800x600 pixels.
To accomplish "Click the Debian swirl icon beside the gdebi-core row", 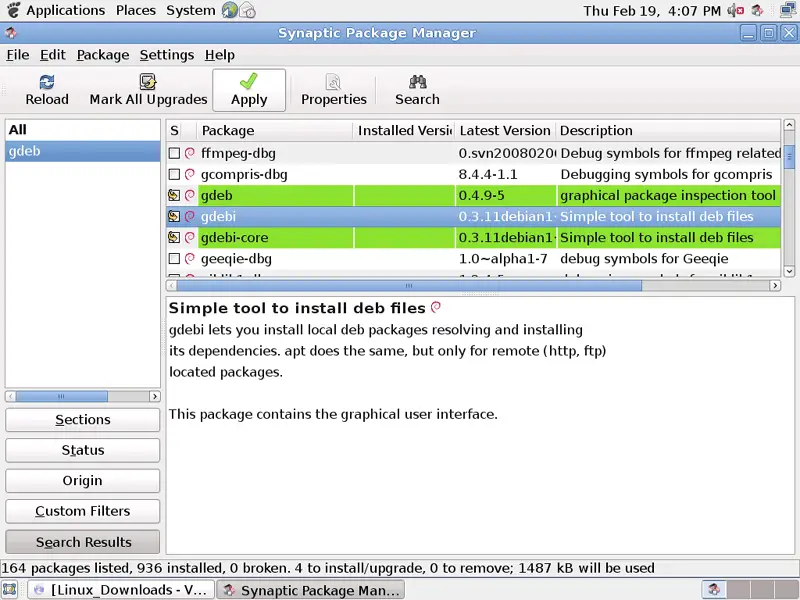I will click(x=190, y=237).
